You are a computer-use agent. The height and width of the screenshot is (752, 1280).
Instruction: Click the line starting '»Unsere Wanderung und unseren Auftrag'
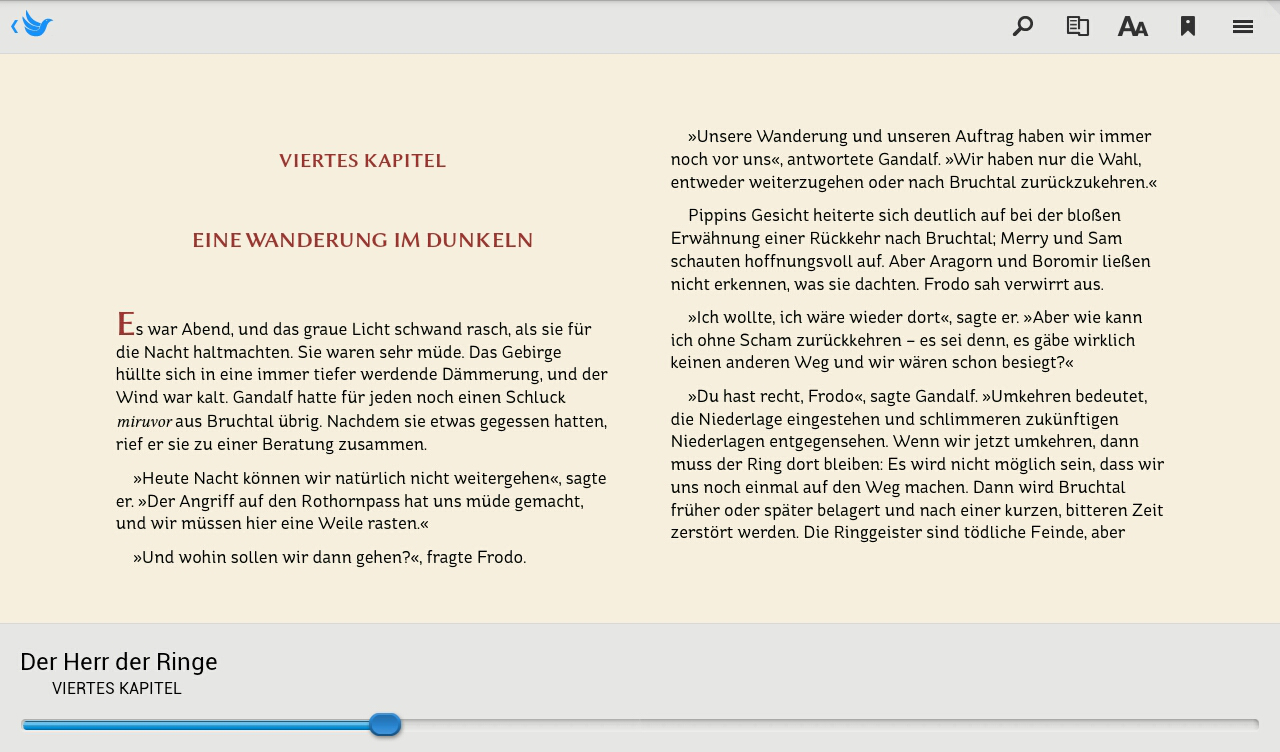click(x=919, y=137)
